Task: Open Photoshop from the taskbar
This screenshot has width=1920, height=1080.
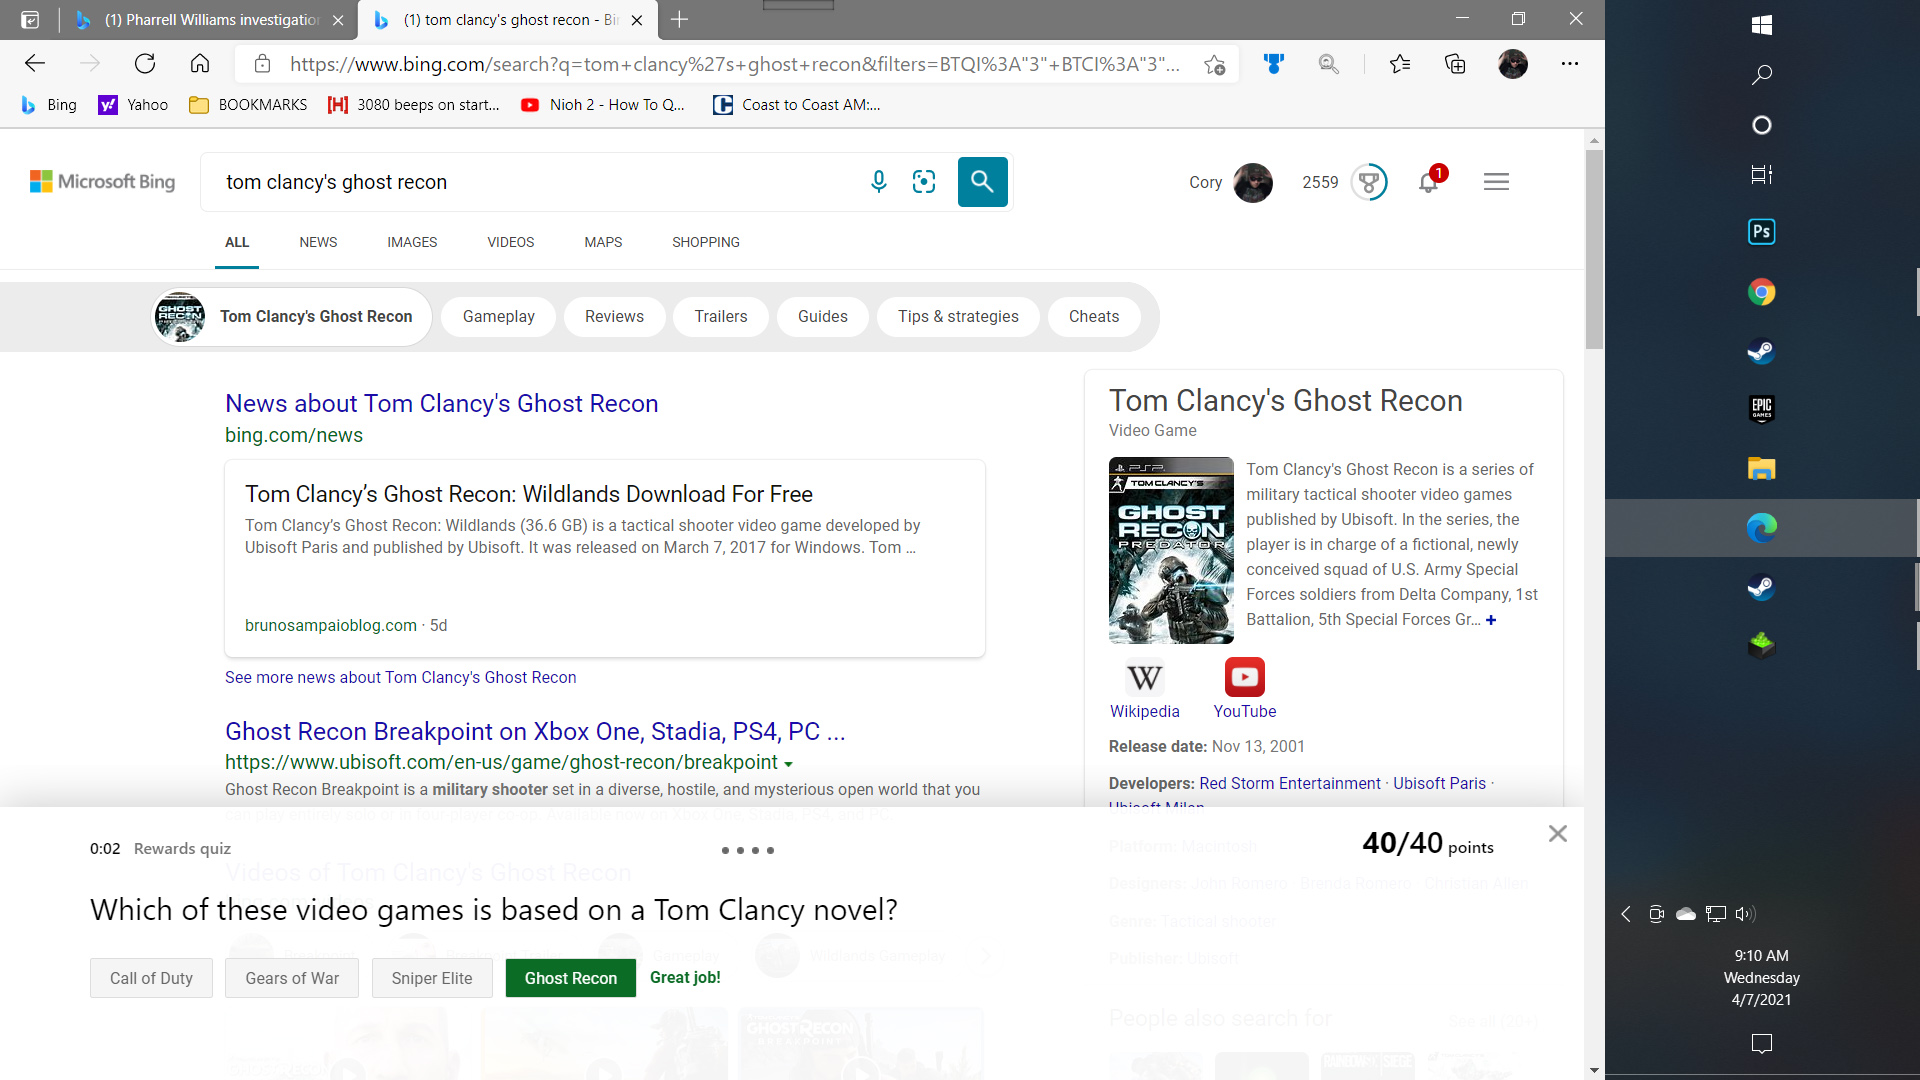Action: tap(1761, 232)
